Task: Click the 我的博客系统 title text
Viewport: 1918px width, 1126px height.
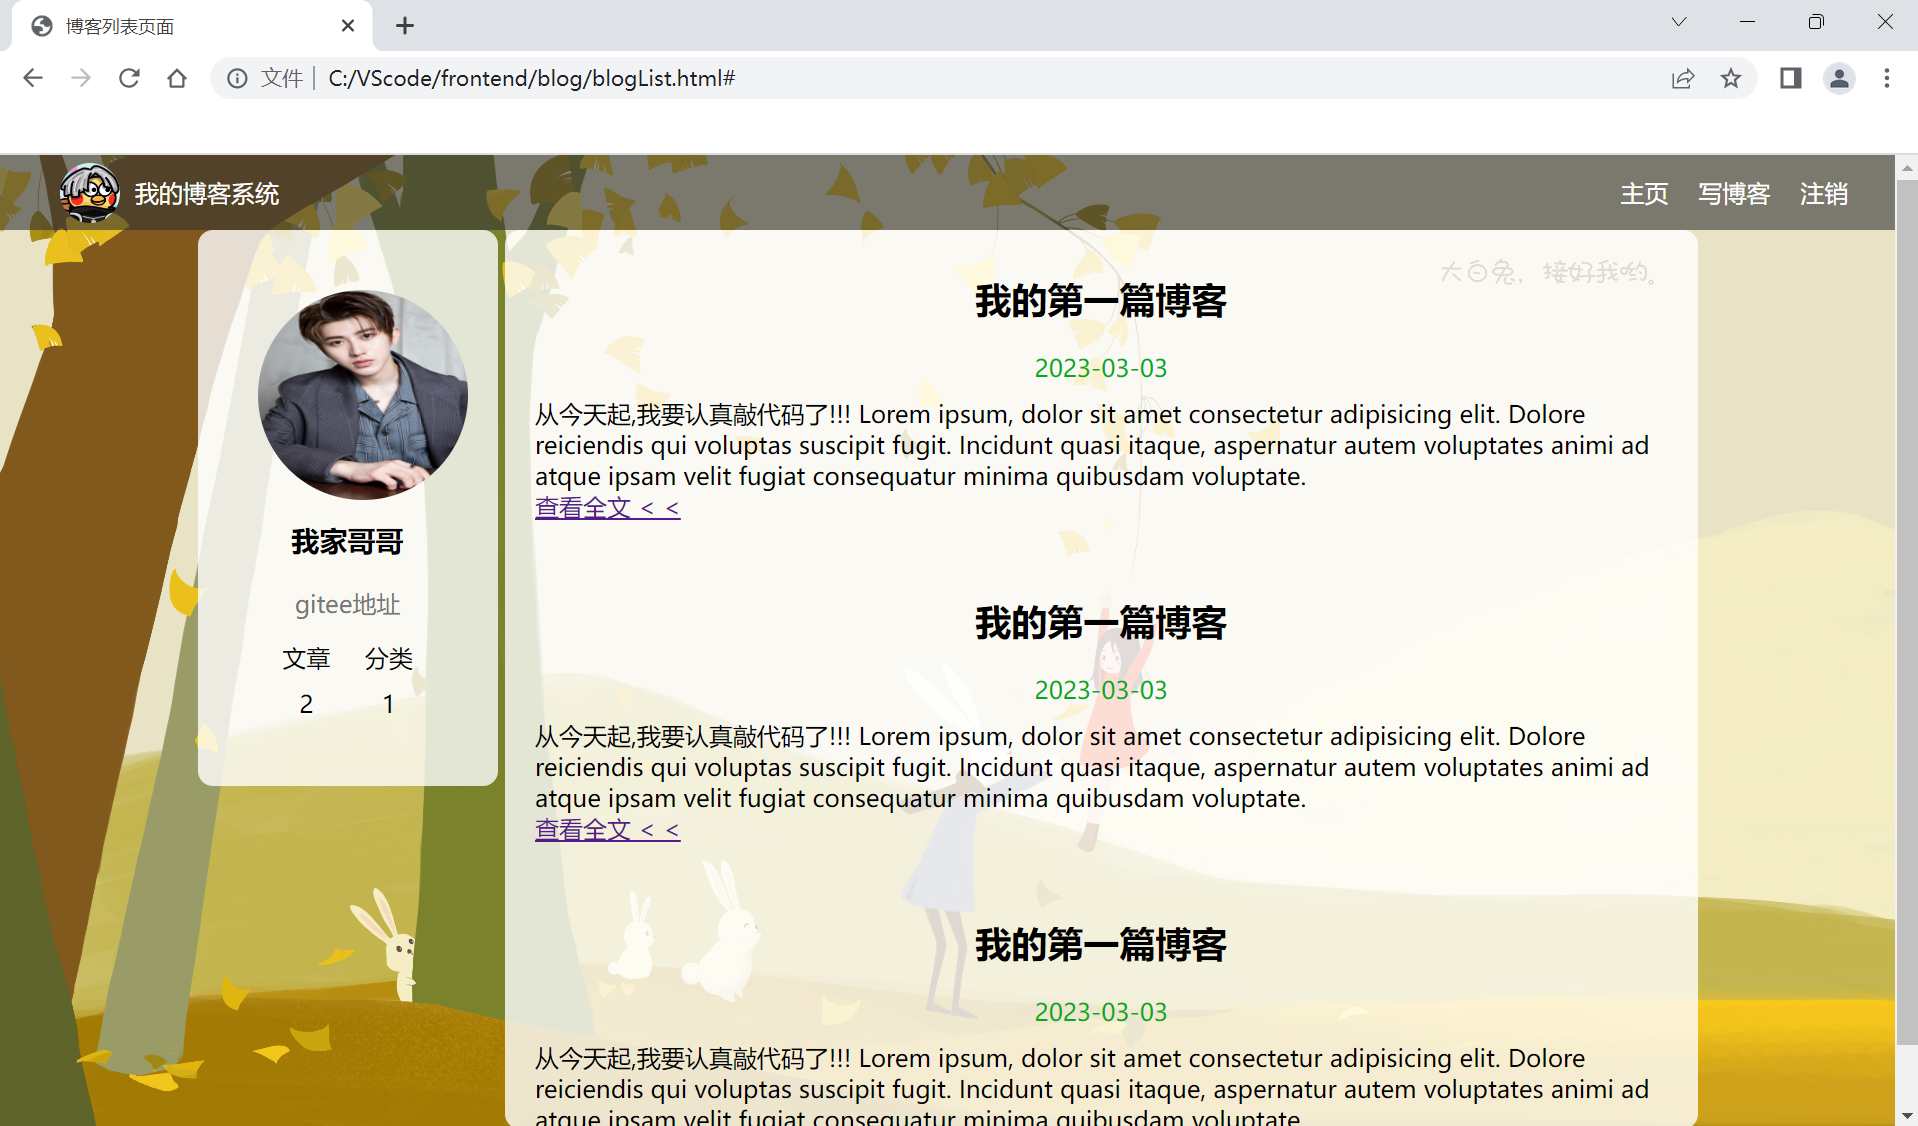Action: 207,194
